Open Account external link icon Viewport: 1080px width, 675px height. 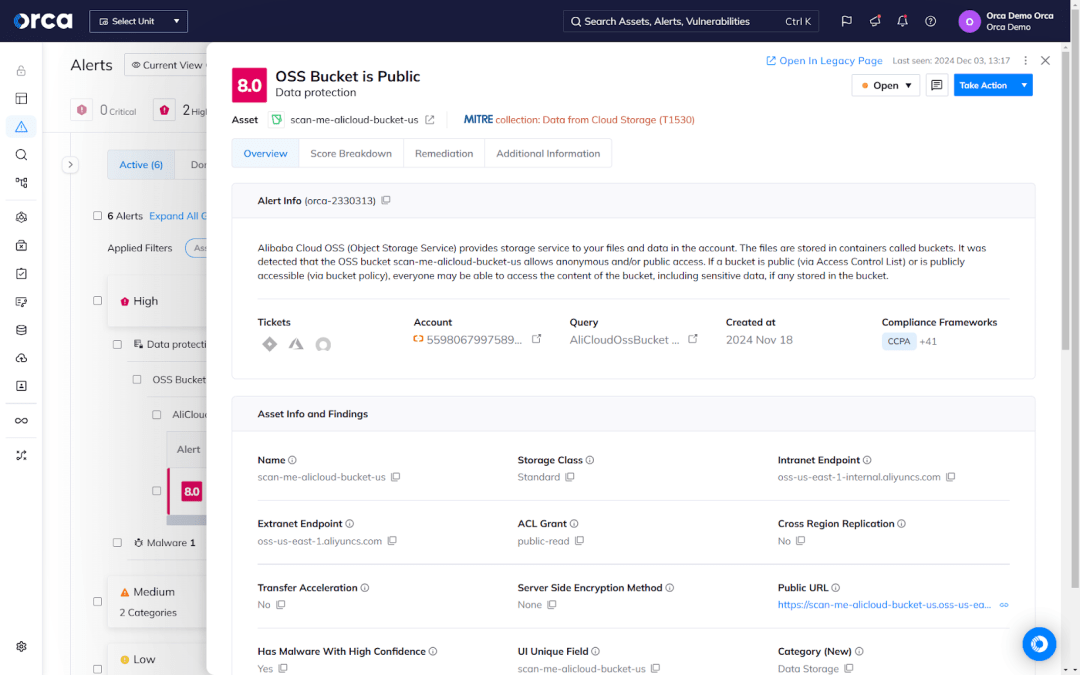coord(537,339)
